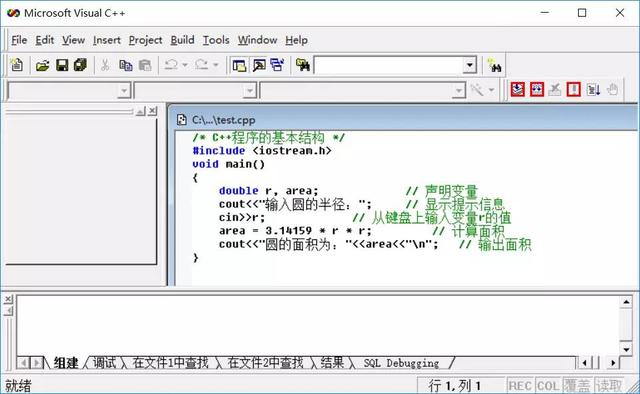640x394 pixels.
Task: Click the output pane scroll down arrow
Action: [626, 349]
